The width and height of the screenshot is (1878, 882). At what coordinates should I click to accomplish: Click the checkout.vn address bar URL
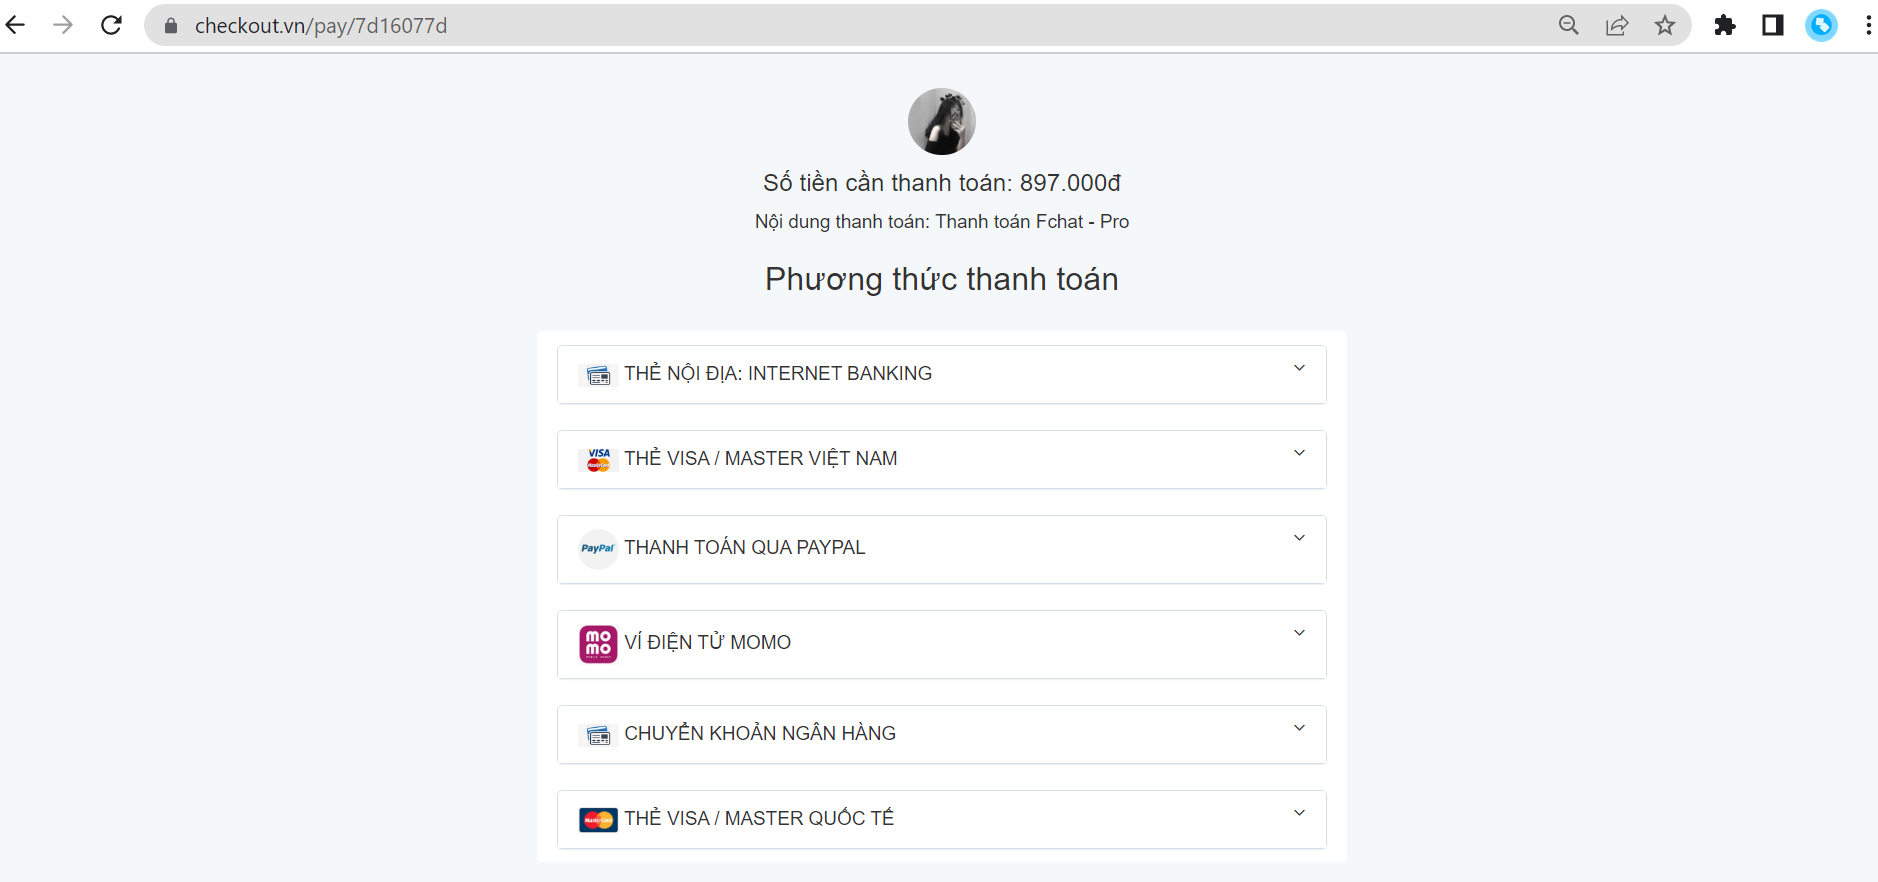(321, 25)
